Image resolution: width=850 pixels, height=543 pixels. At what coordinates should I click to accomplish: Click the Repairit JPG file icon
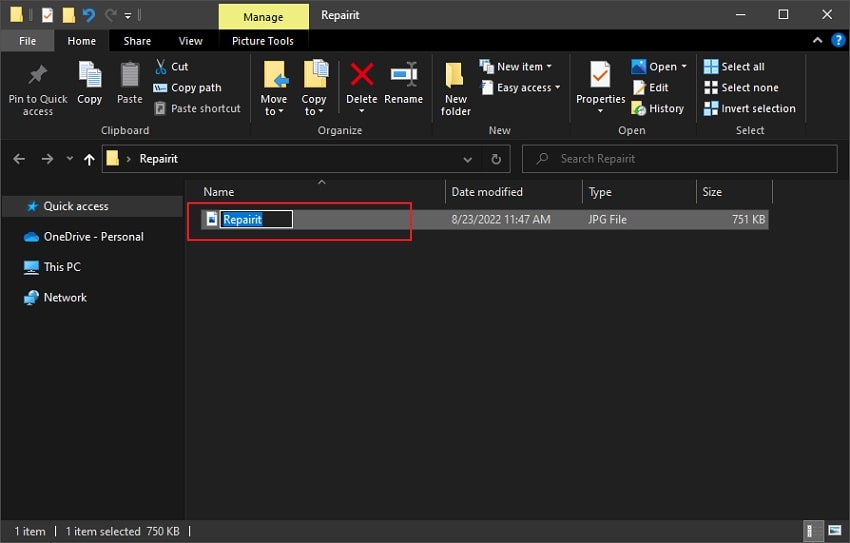211,219
